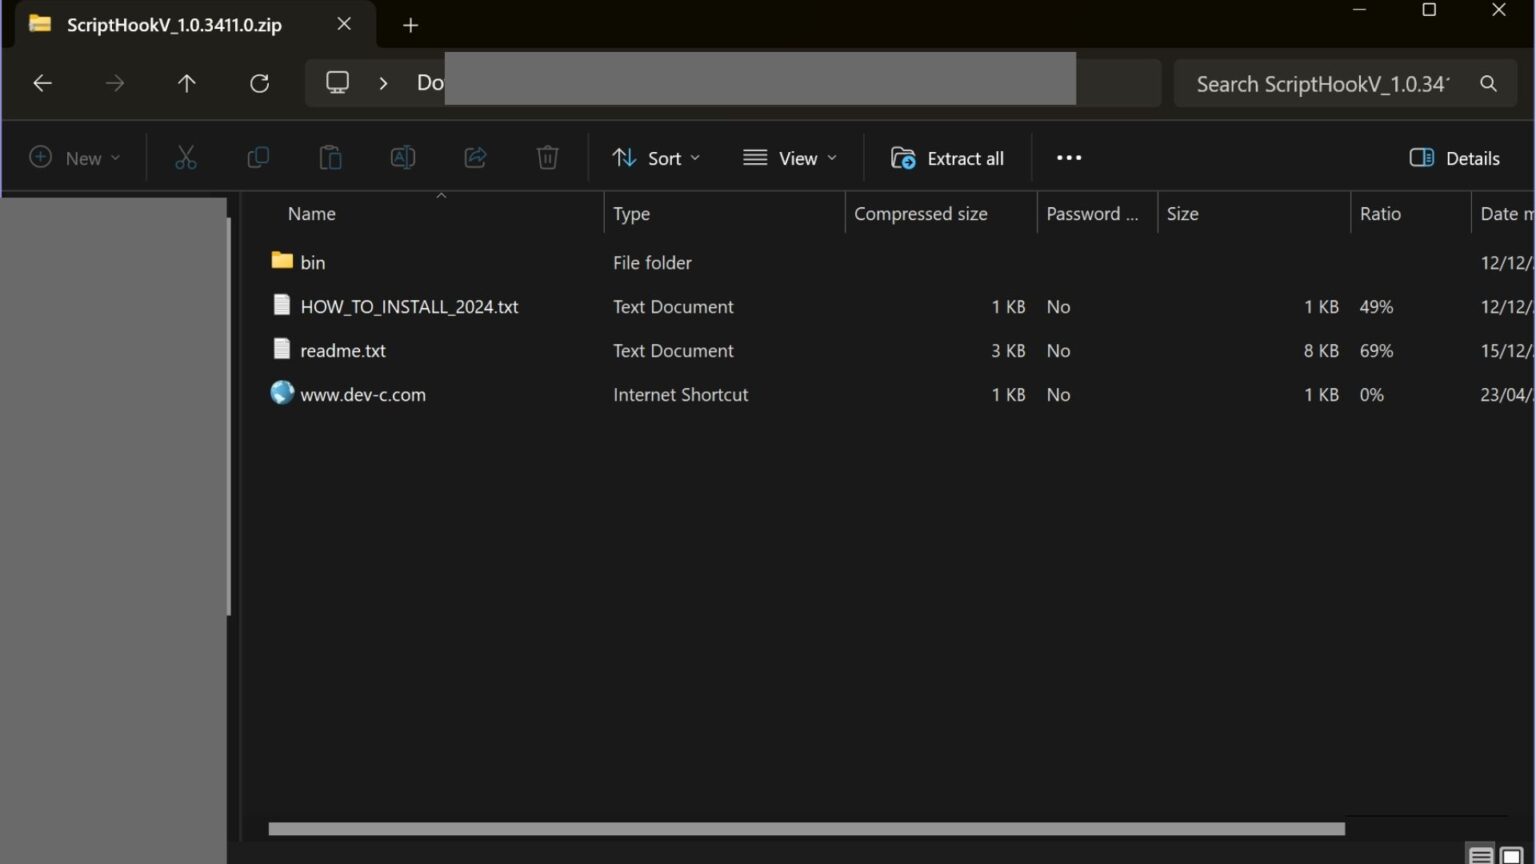Click the Copy icon in toolbar
This screenshot has height=864, width=1536.
(x=258, y=158)
